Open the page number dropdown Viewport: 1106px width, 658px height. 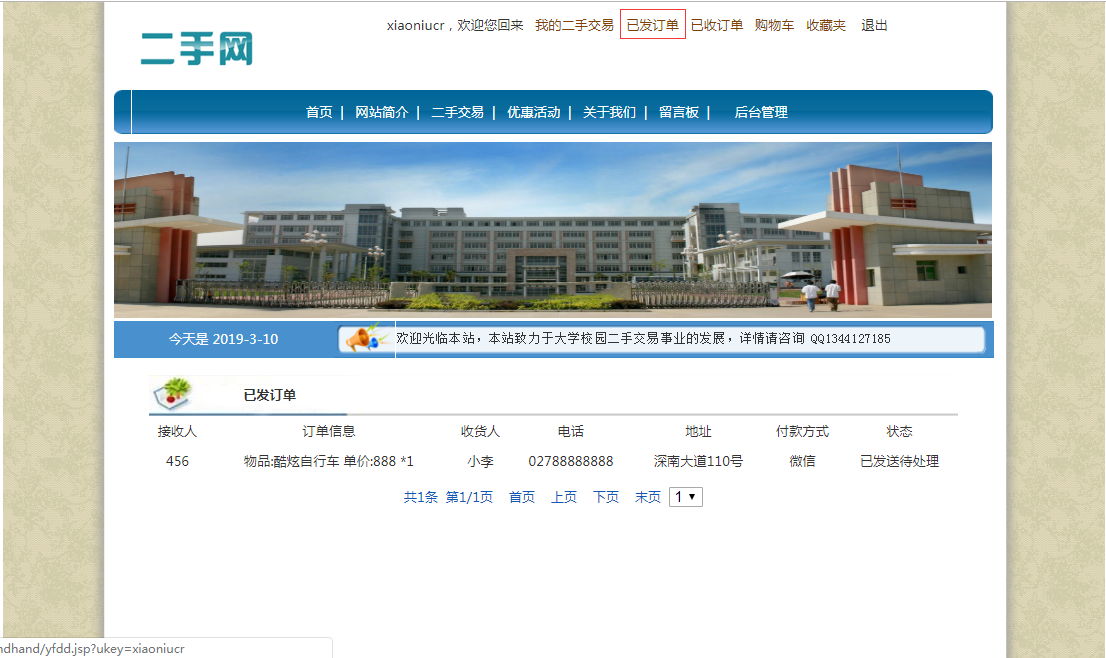point(686,496)
